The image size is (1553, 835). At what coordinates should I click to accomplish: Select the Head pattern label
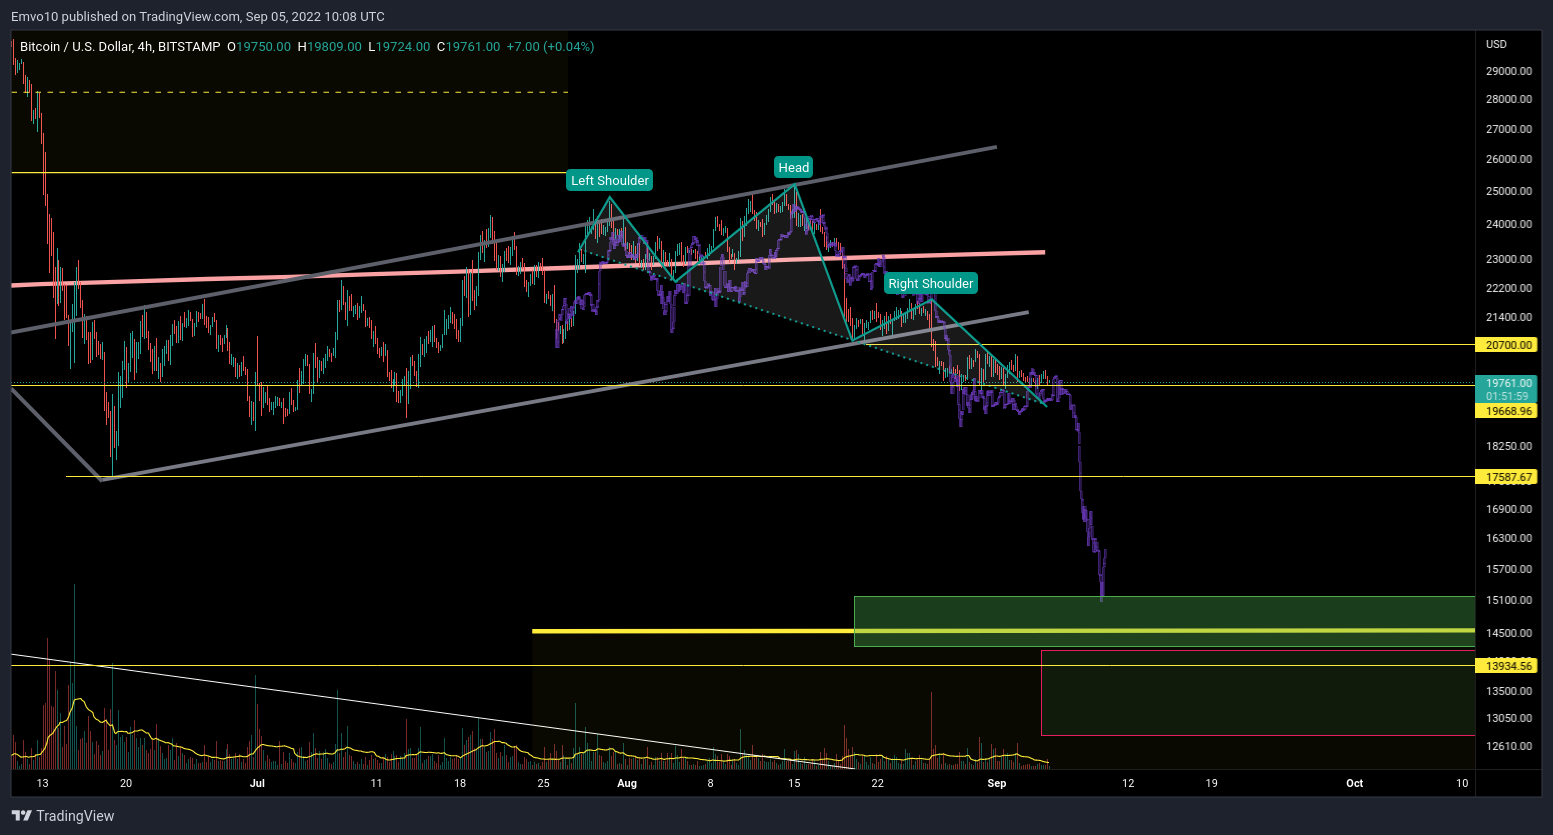click(x=794, y=167)
